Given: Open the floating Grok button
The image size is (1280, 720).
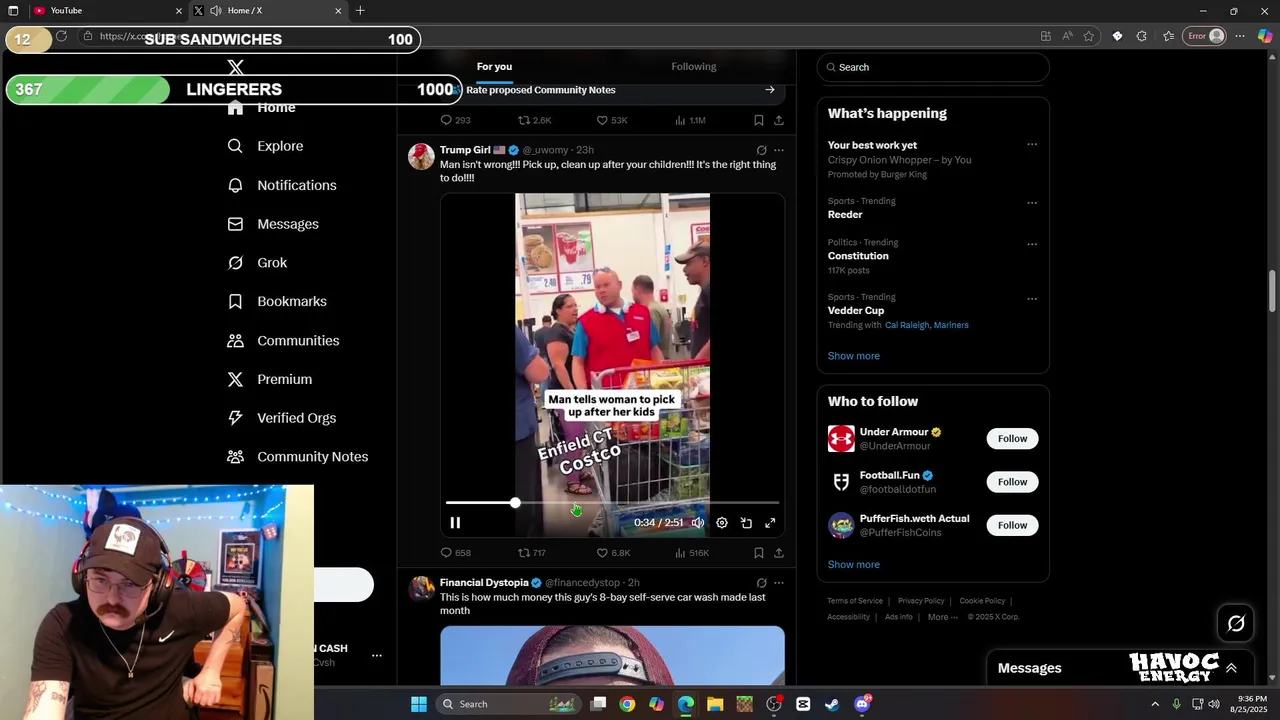Looking at the screenshot, I should pos(1236,624).
